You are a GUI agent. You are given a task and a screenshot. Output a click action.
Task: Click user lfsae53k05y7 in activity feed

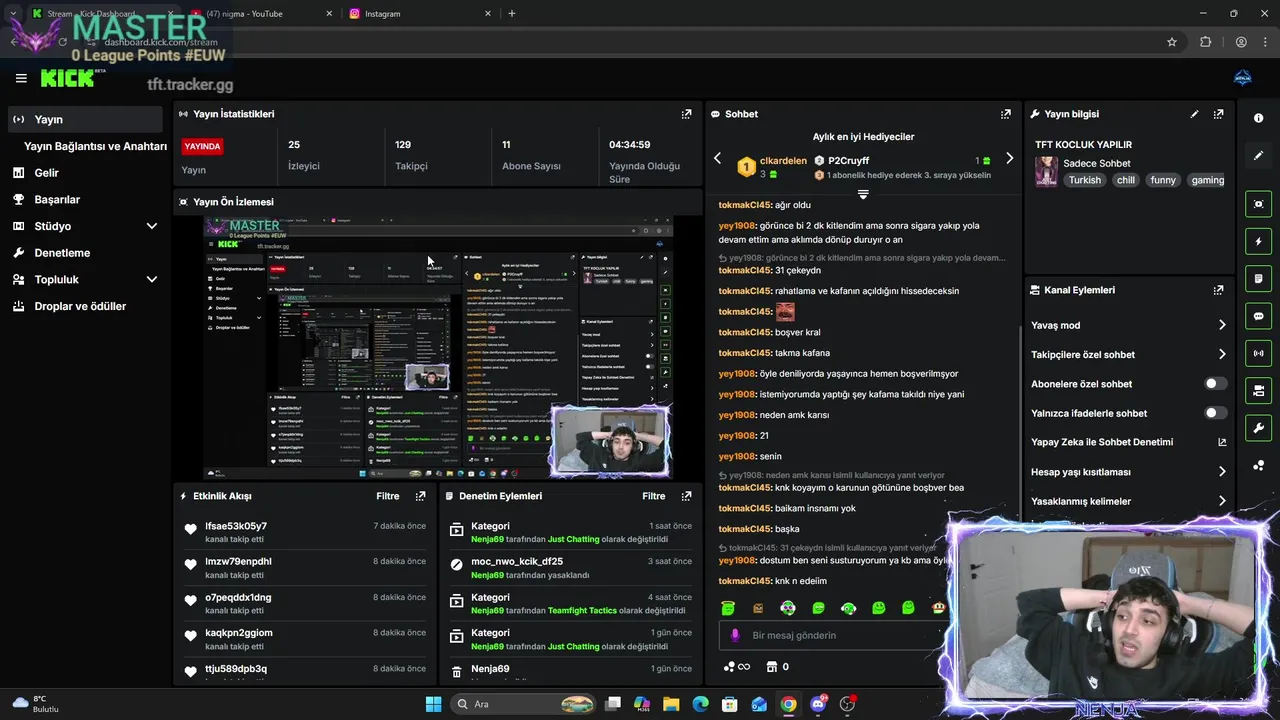click(x=236, y=526)
